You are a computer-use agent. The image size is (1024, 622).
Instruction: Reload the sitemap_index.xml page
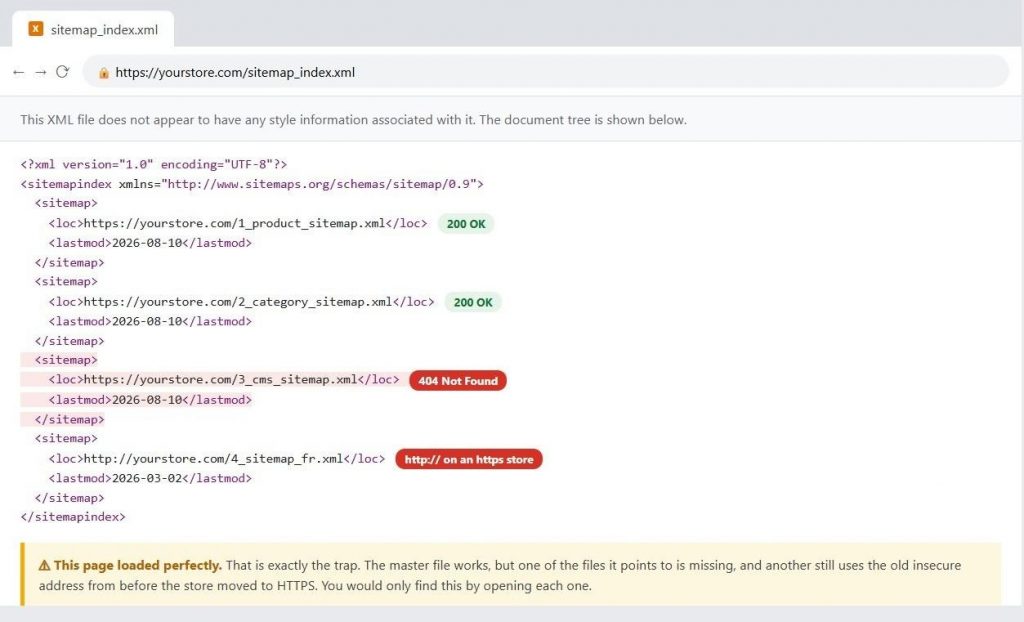(x=63, y=72)
